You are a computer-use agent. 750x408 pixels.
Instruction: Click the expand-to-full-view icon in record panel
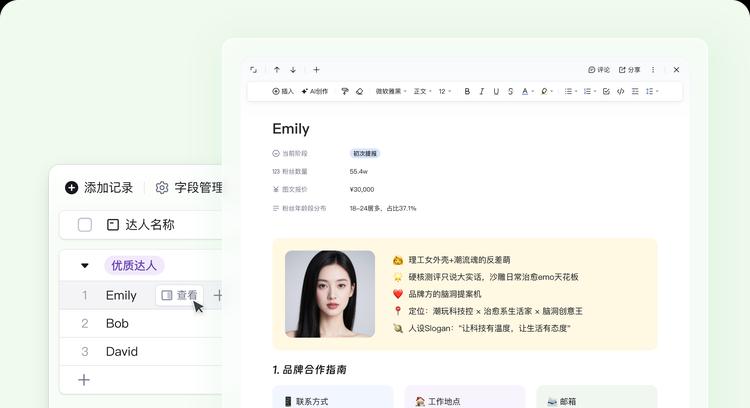pos(254,70)
